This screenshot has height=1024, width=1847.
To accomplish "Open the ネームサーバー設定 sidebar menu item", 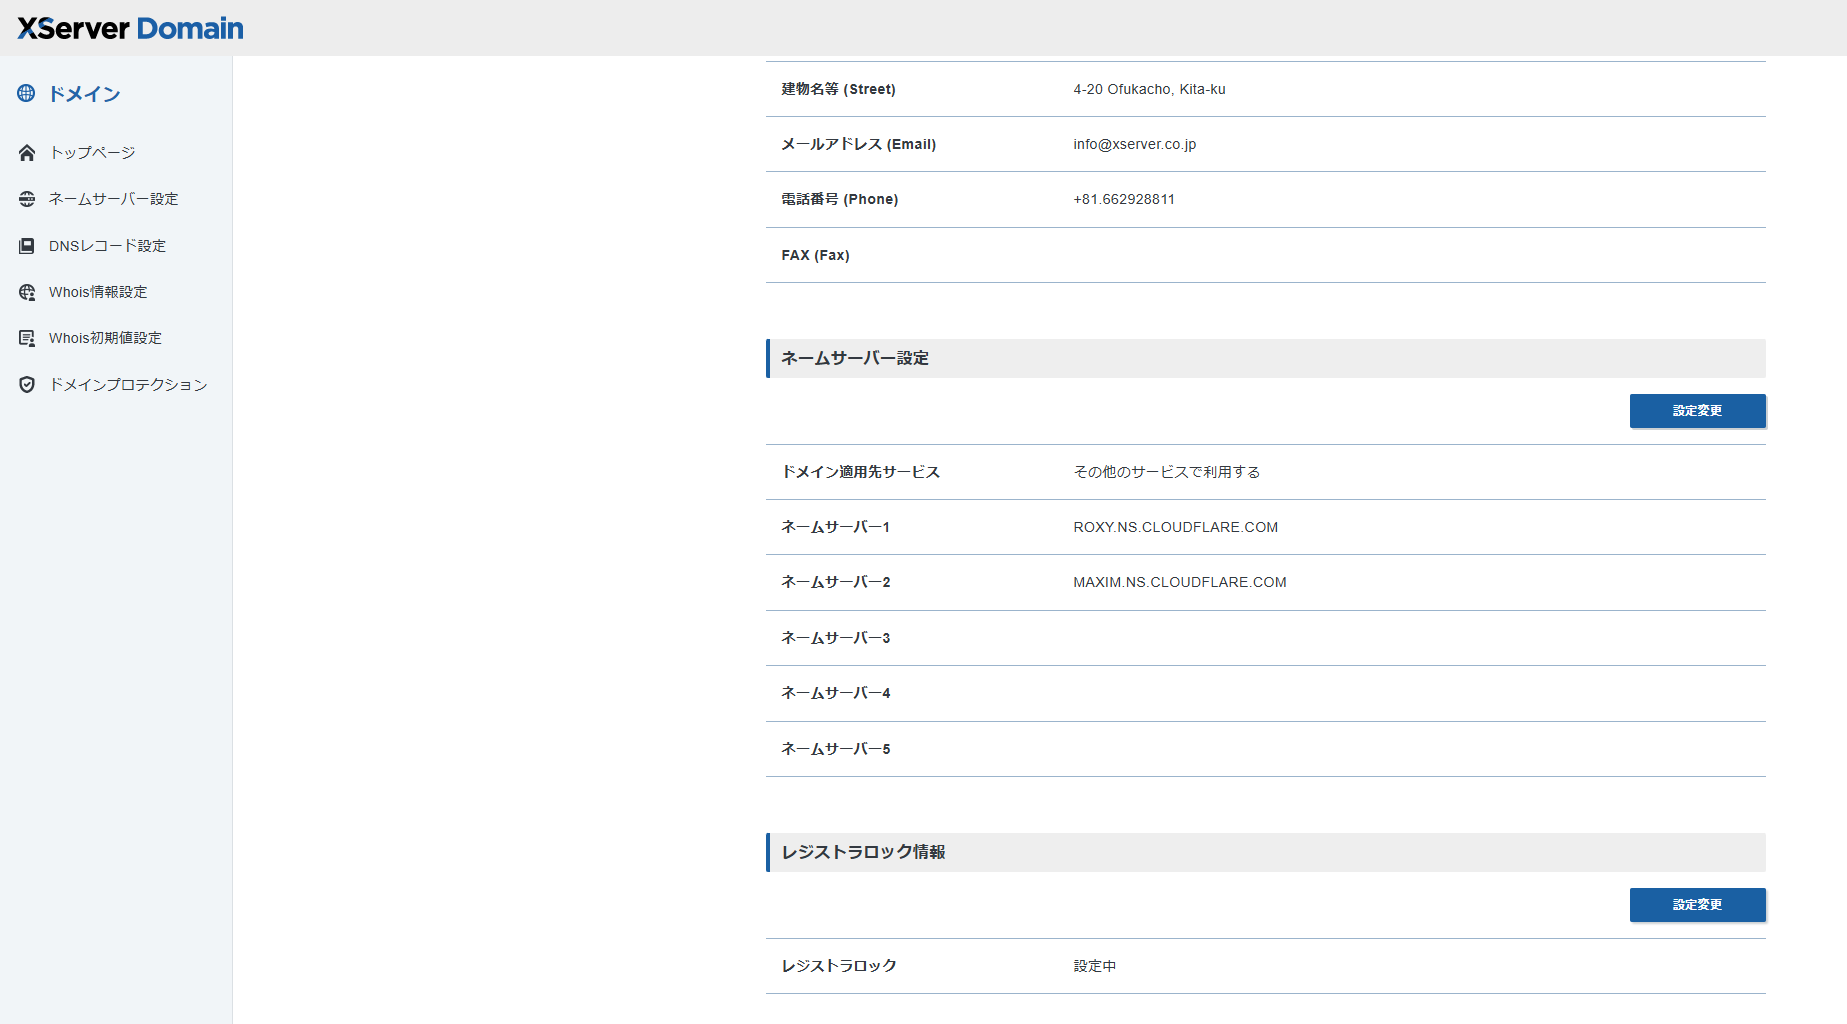I will [113, 199].
